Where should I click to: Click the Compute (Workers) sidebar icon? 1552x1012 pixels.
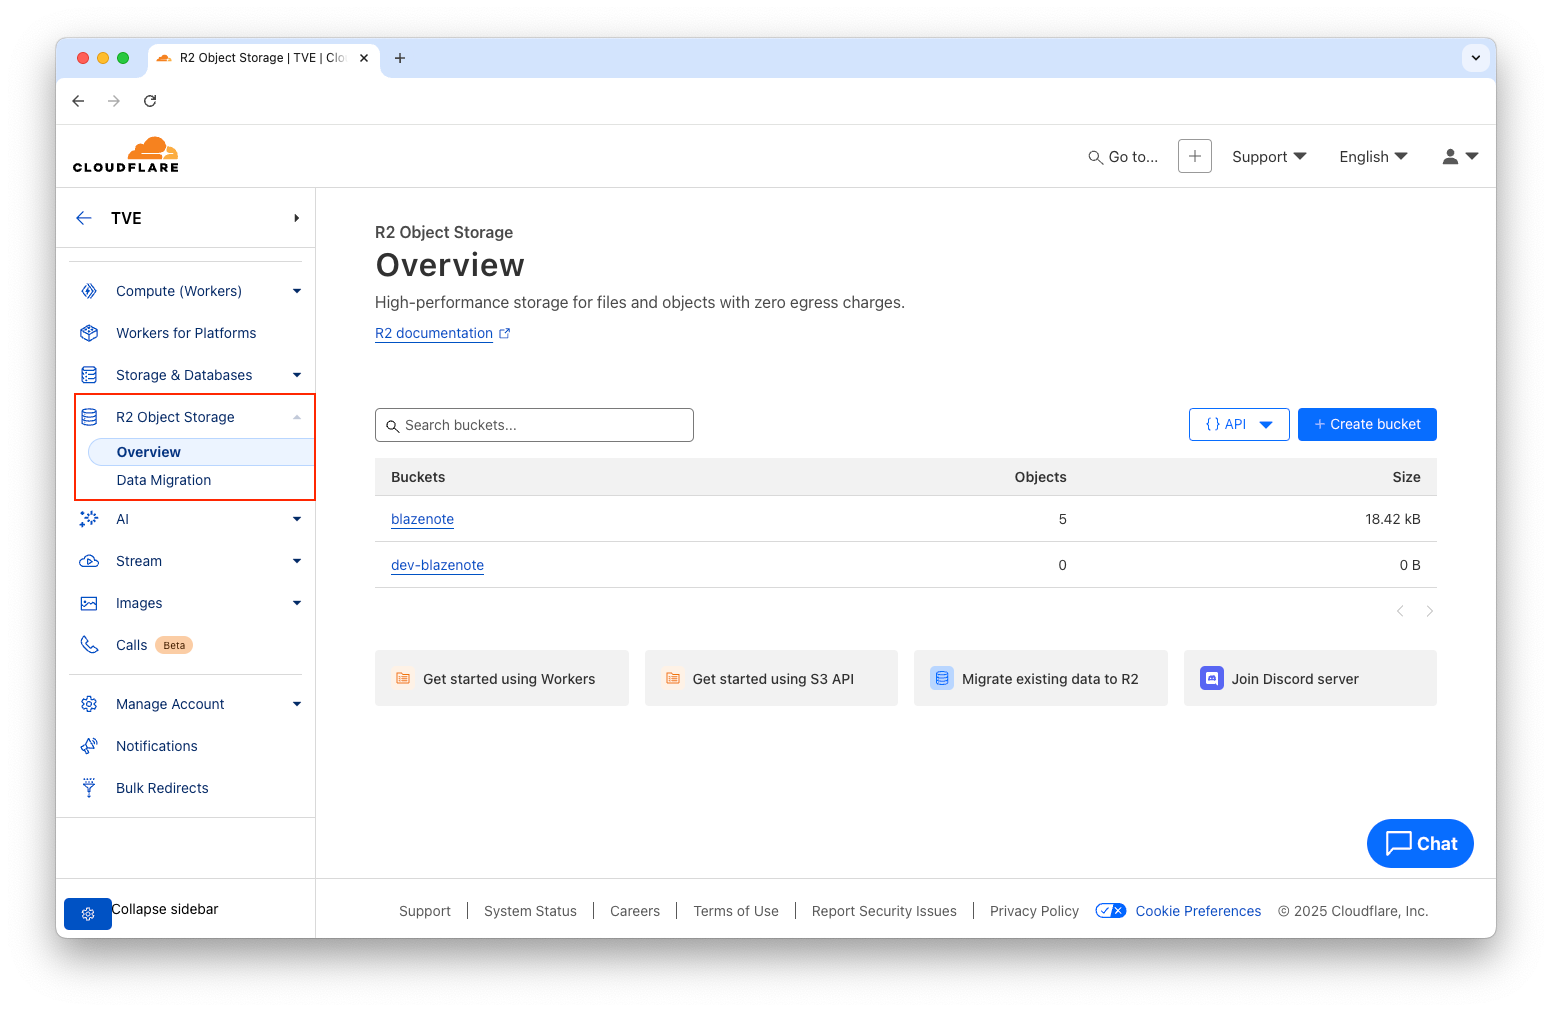pos(89,291)
